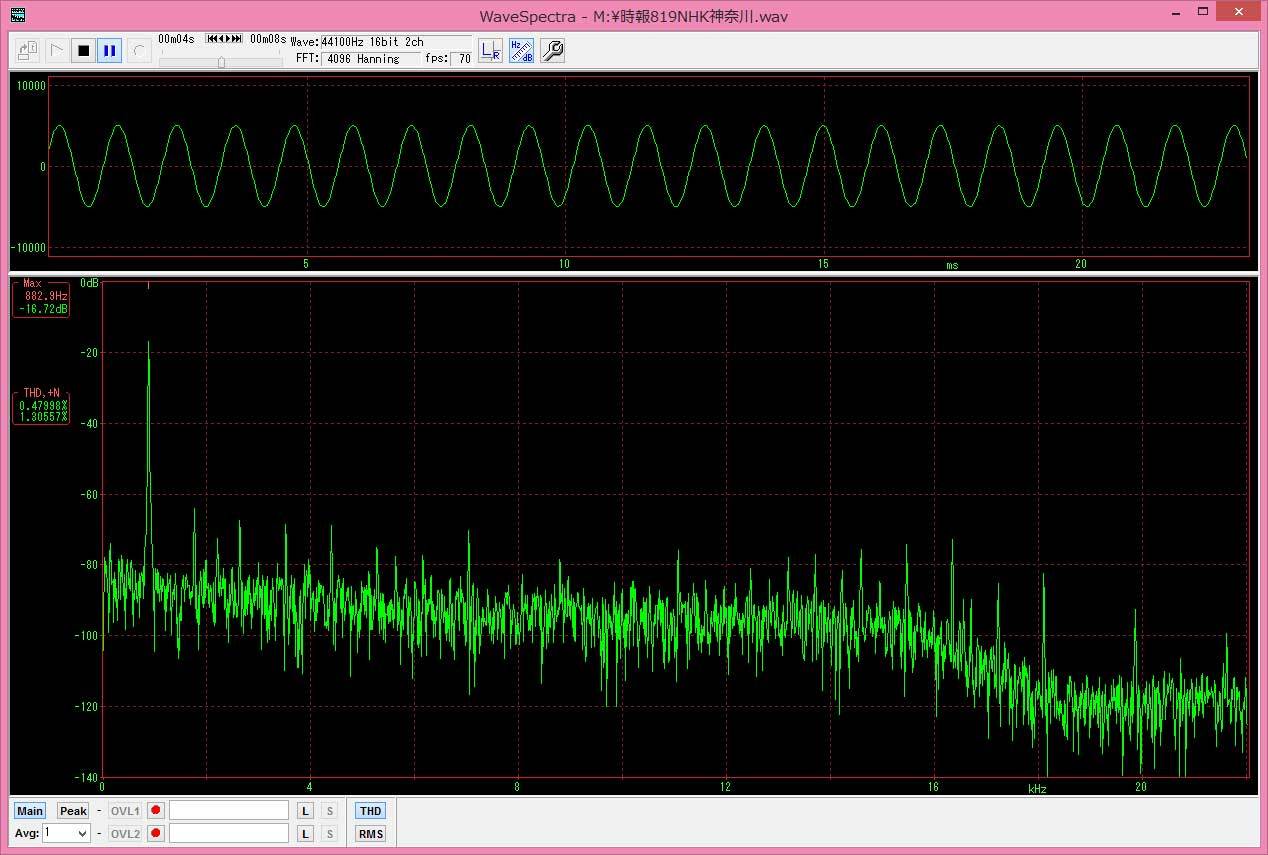
Task: Toggle the S button in the OVL1 row
Action: [x=329, y=811]
